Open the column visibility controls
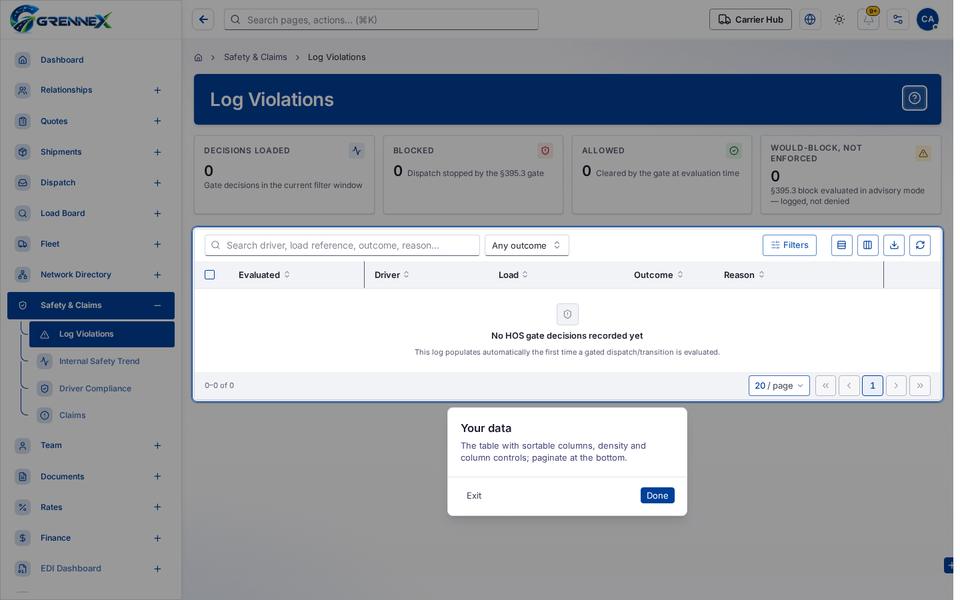This screenshot has width=960, height=600. (x=868, y=246)
